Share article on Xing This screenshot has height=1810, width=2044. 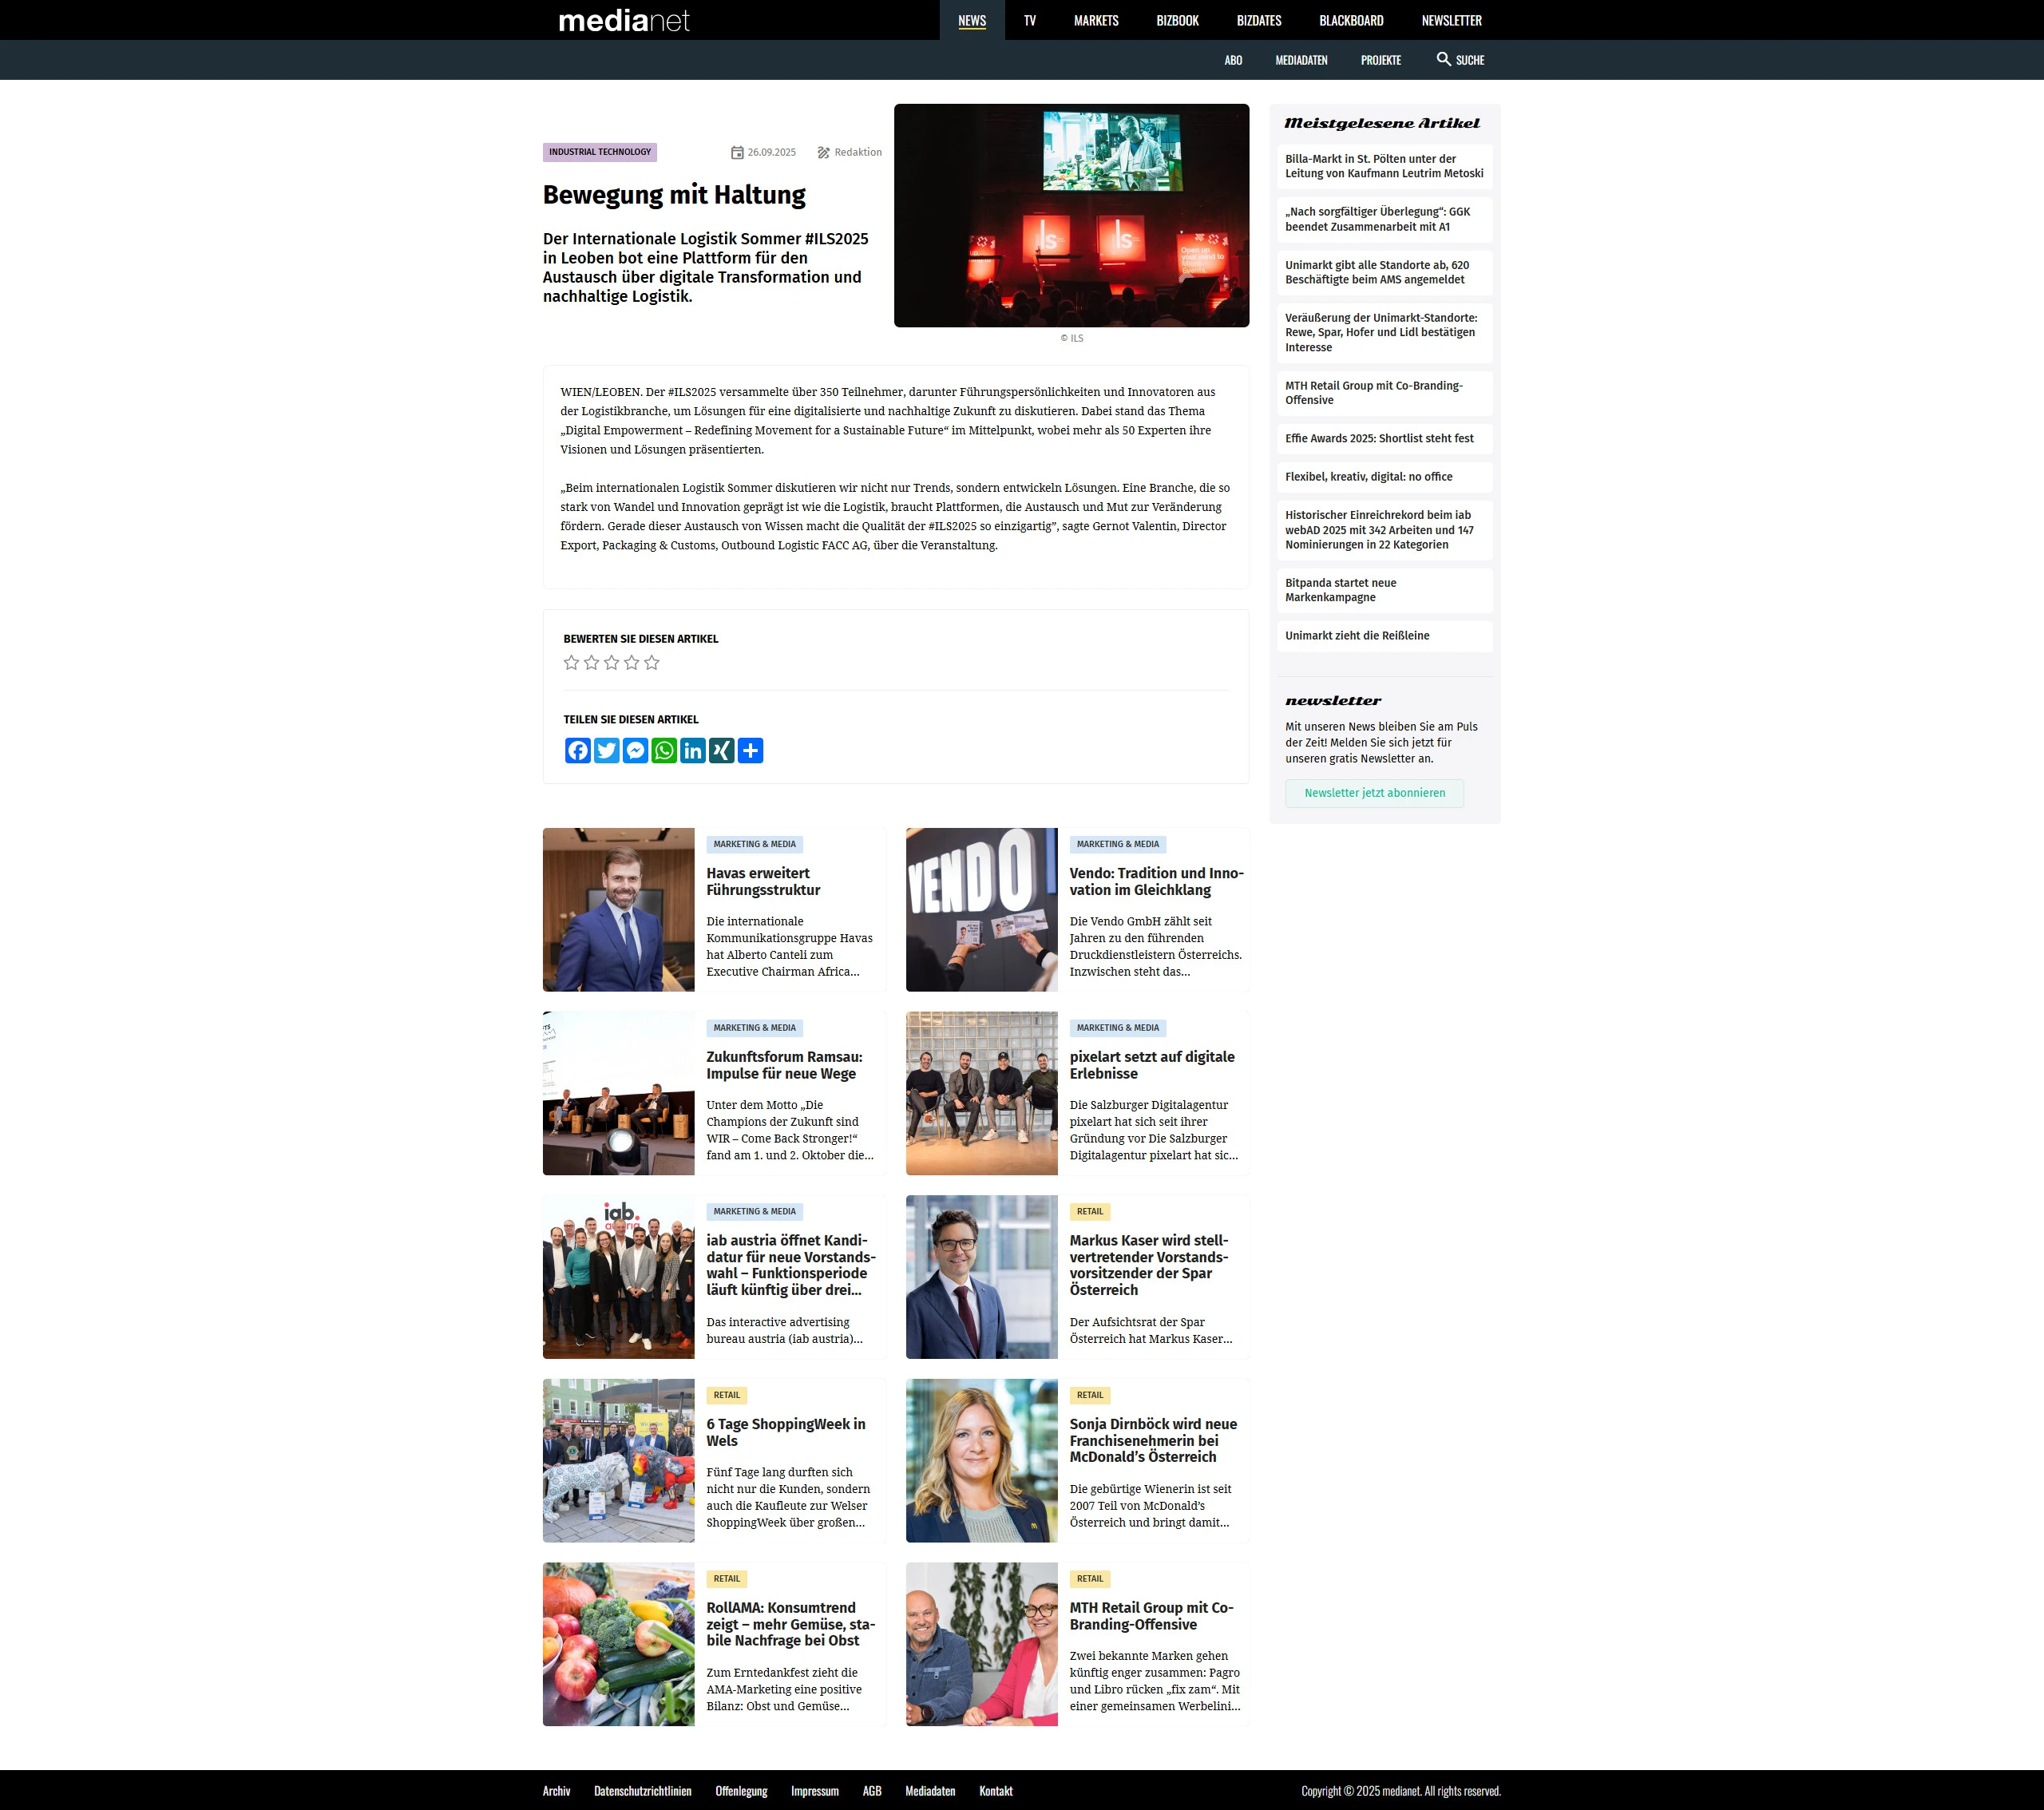pyautogui.click(x=721, y=750)
